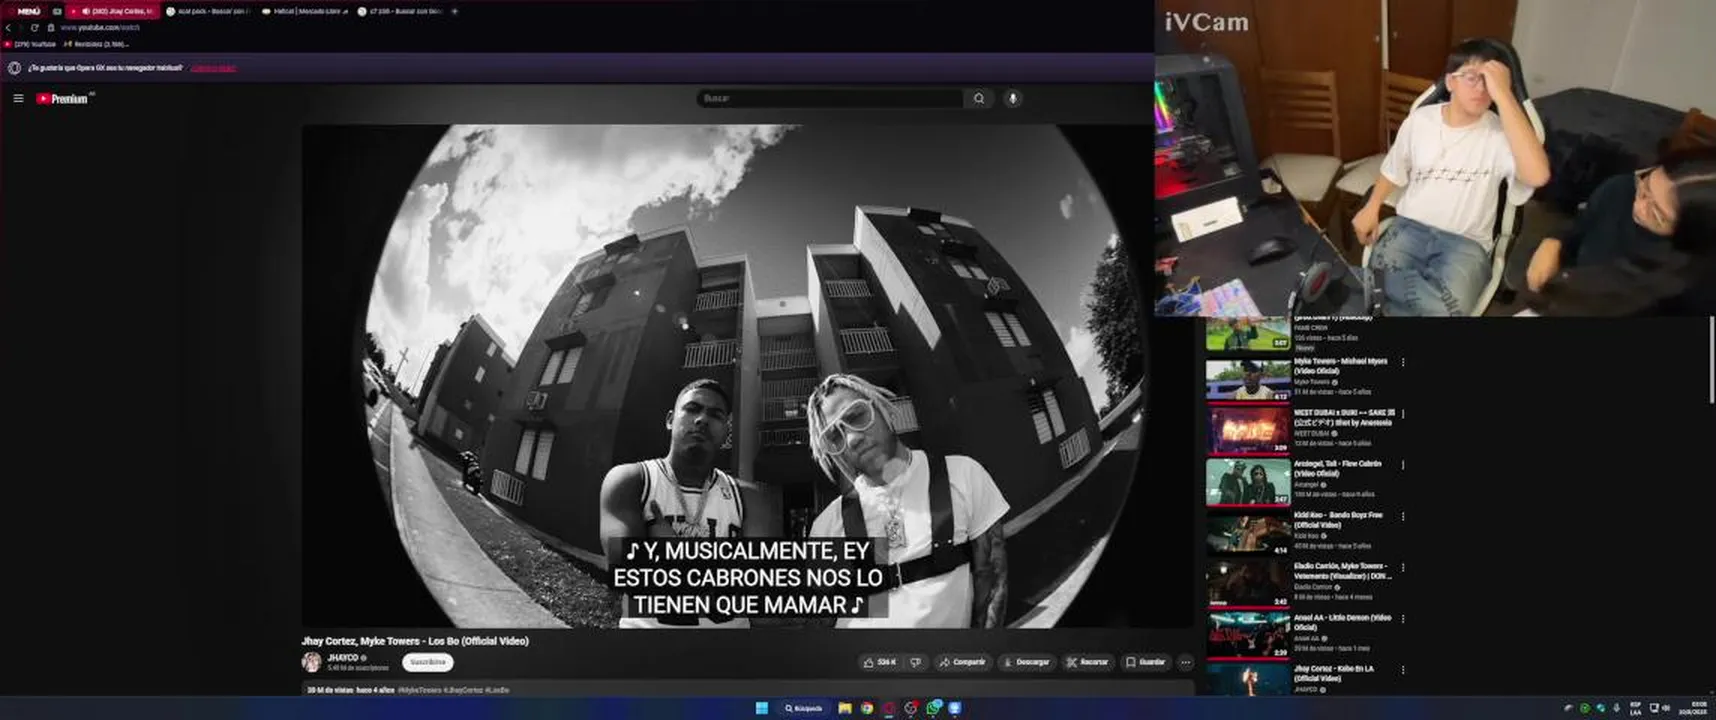Viewport: 1716px width, 720px height.
Task: Open WhatsApp from the taskbar
Action: 933,708
